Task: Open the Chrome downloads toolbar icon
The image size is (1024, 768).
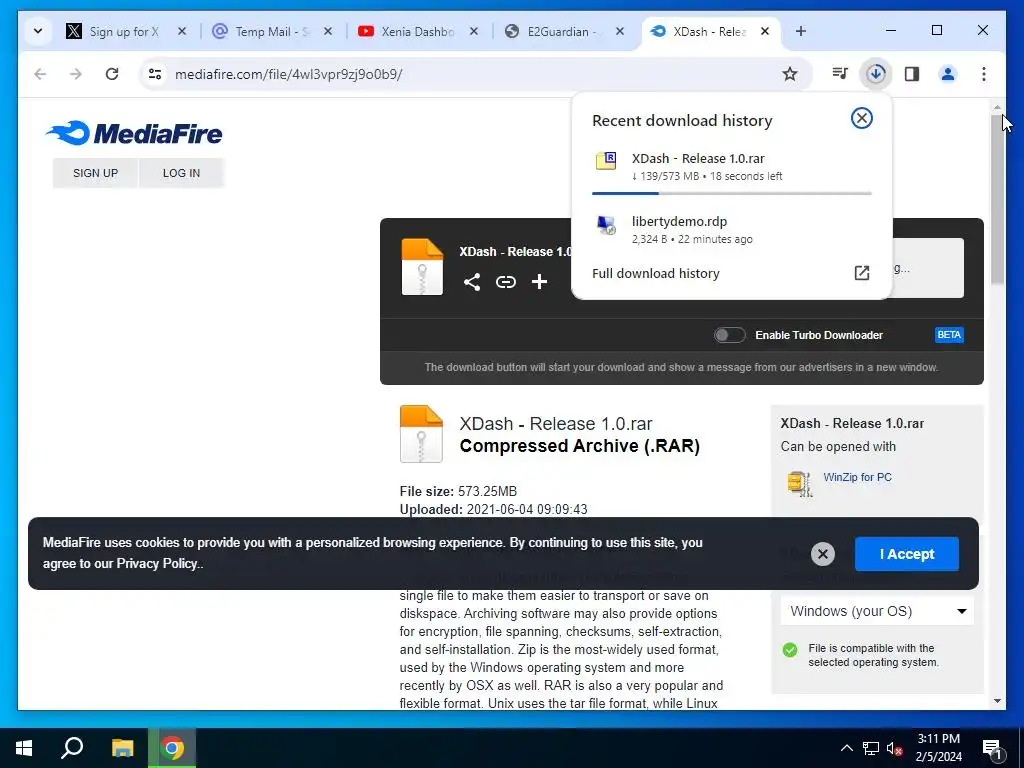Action: 876,74
